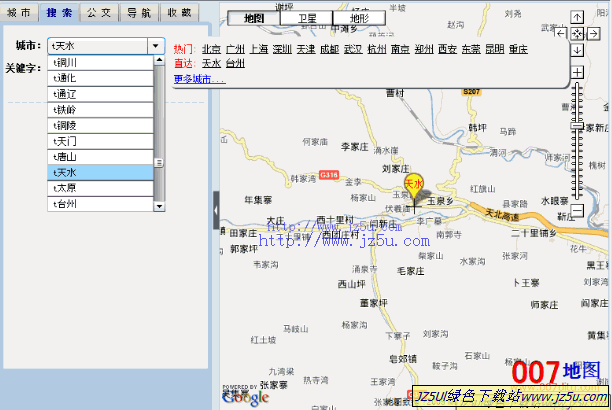Jump to hot city 武汉
The height and width of the screenshot is (410, 612).
(x=353, y=49)
